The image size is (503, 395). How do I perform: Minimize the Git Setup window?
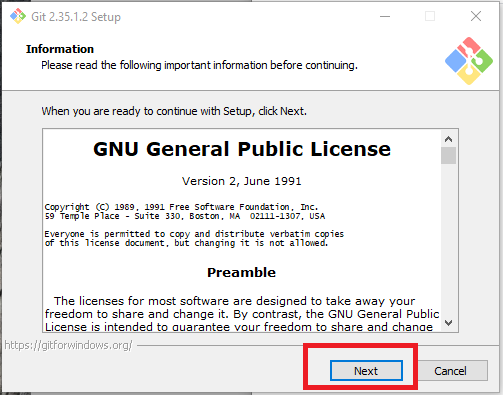tap(385, 16)
